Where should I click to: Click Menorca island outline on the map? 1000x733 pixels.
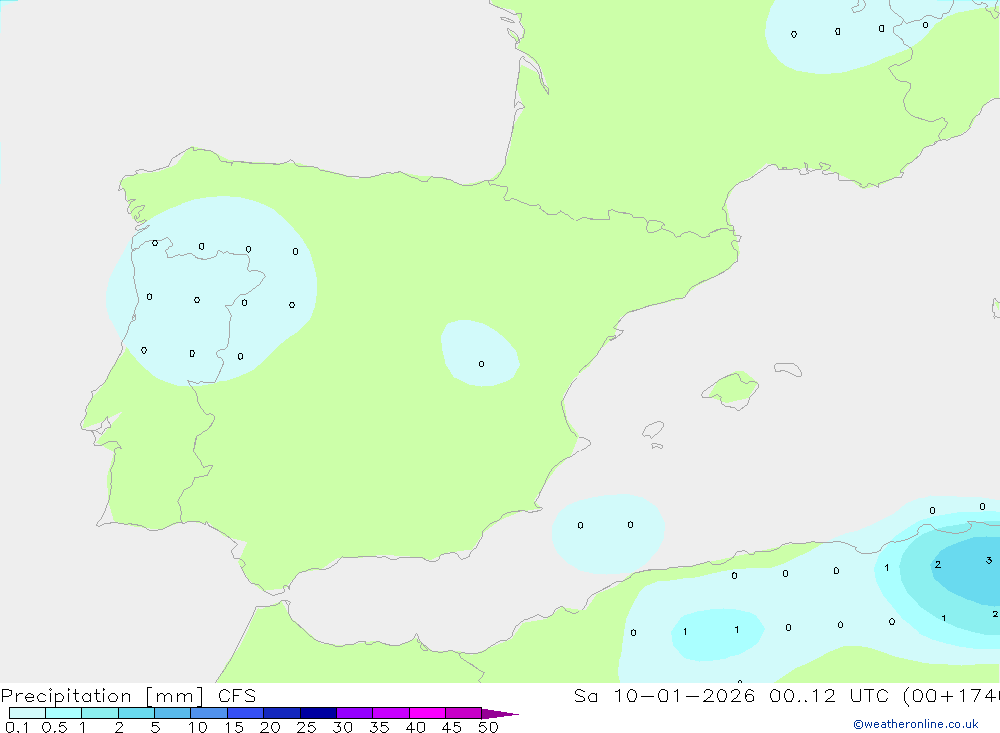tap(788, 369)
